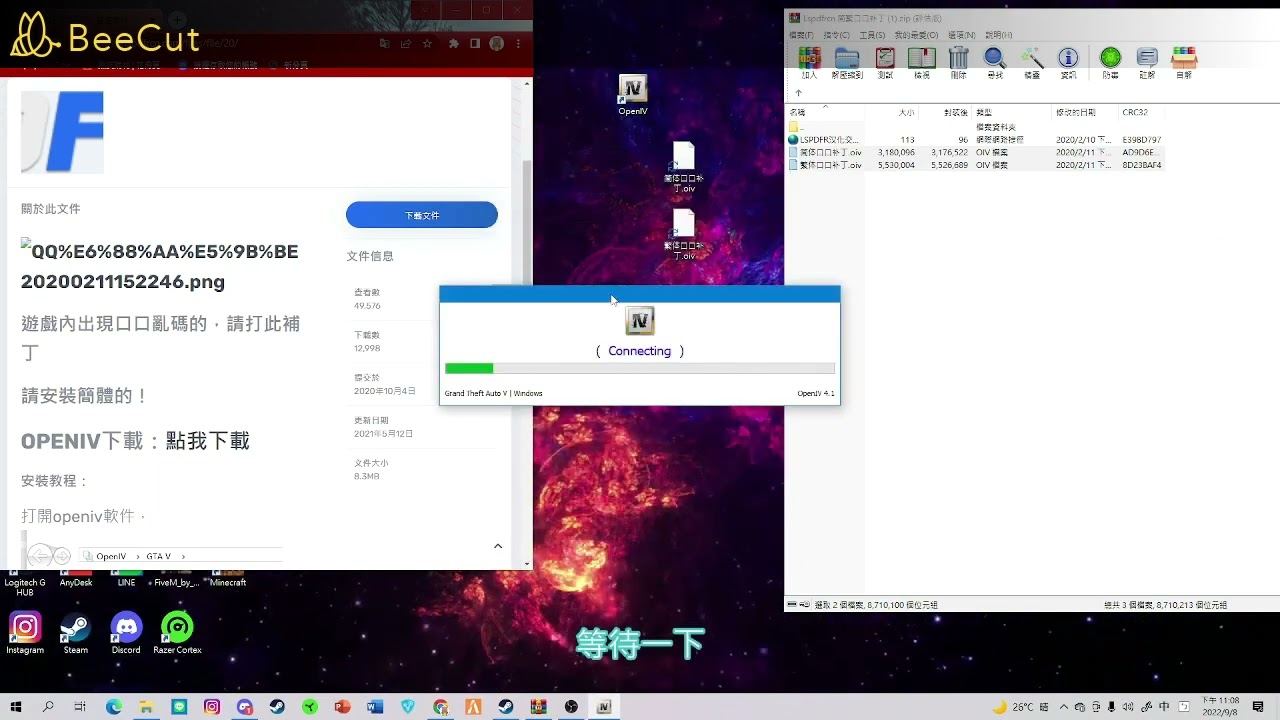Open the Windows notification center icon
Viewport: 1280px width, 720px height.
click(1259, 707)
